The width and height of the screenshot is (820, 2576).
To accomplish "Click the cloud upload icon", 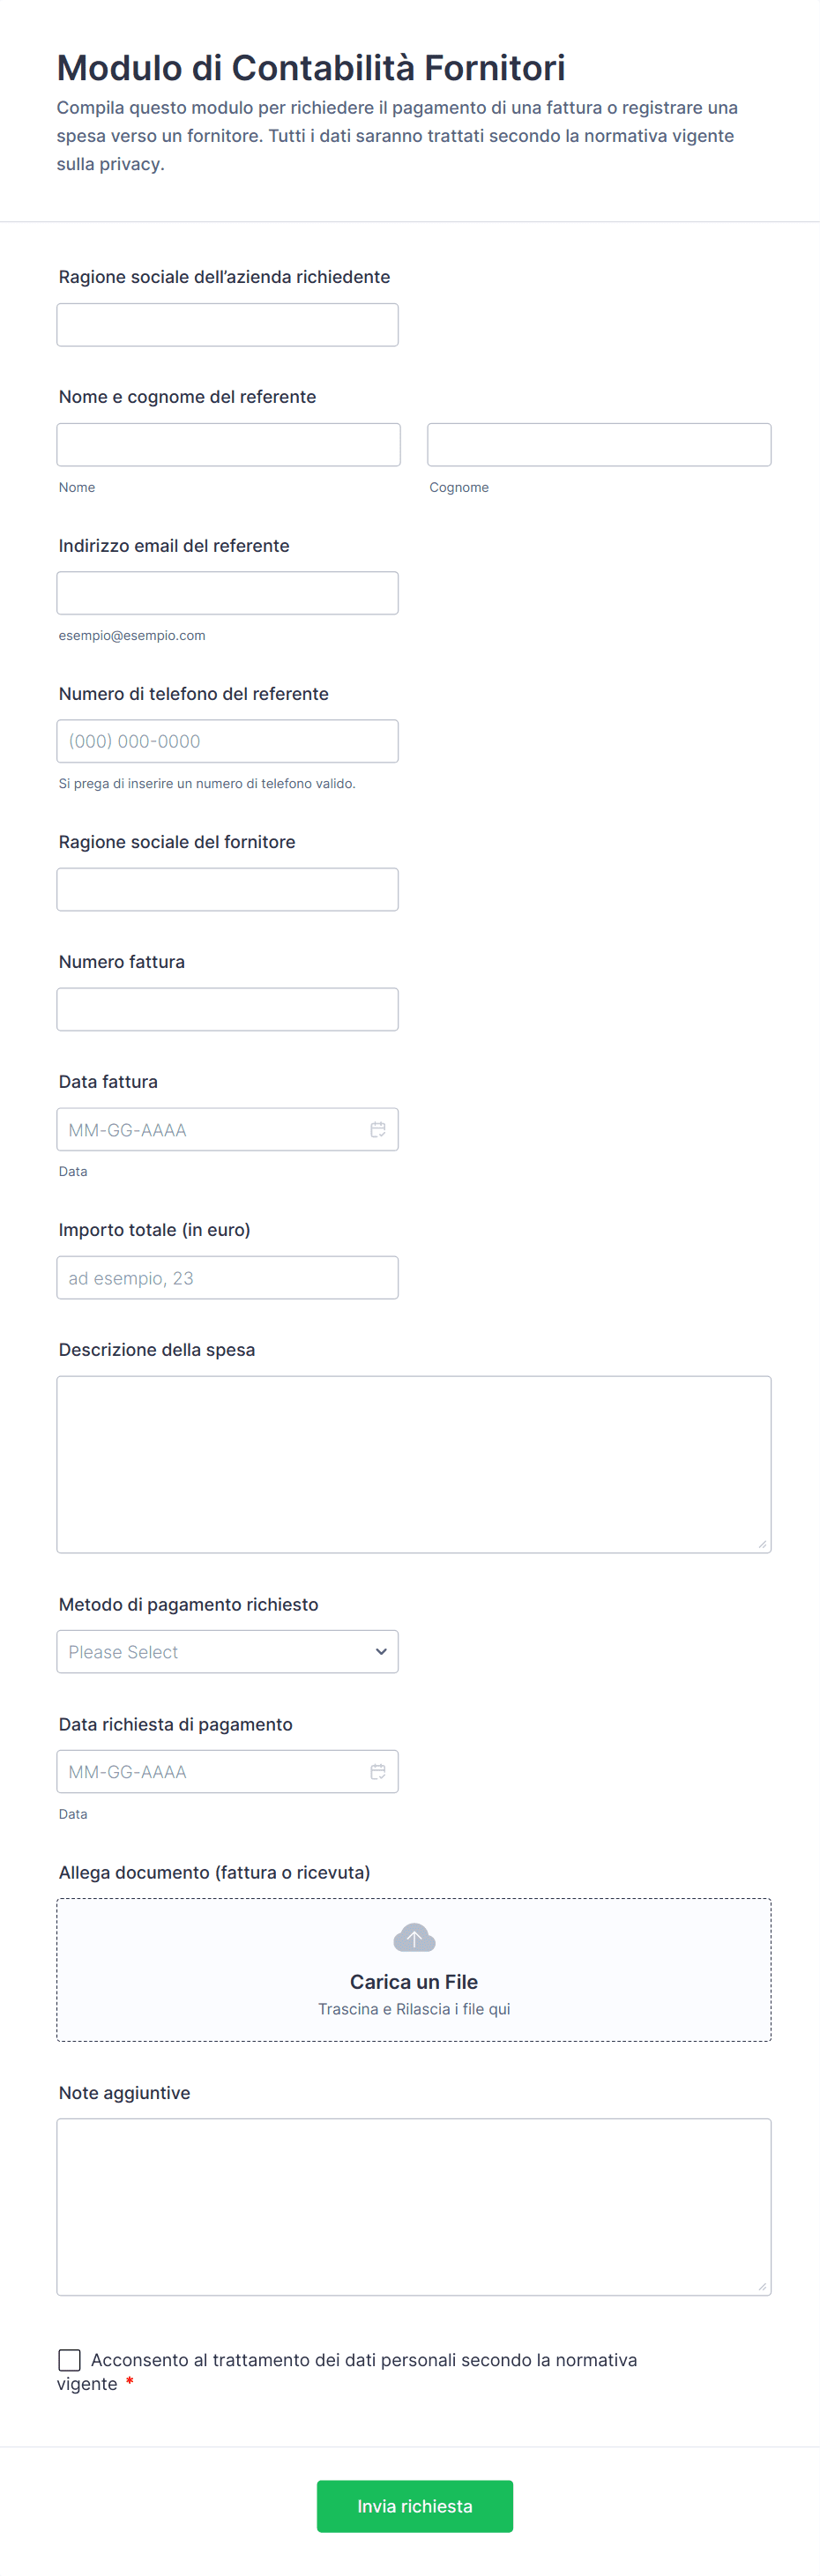I will point(414,1938).
